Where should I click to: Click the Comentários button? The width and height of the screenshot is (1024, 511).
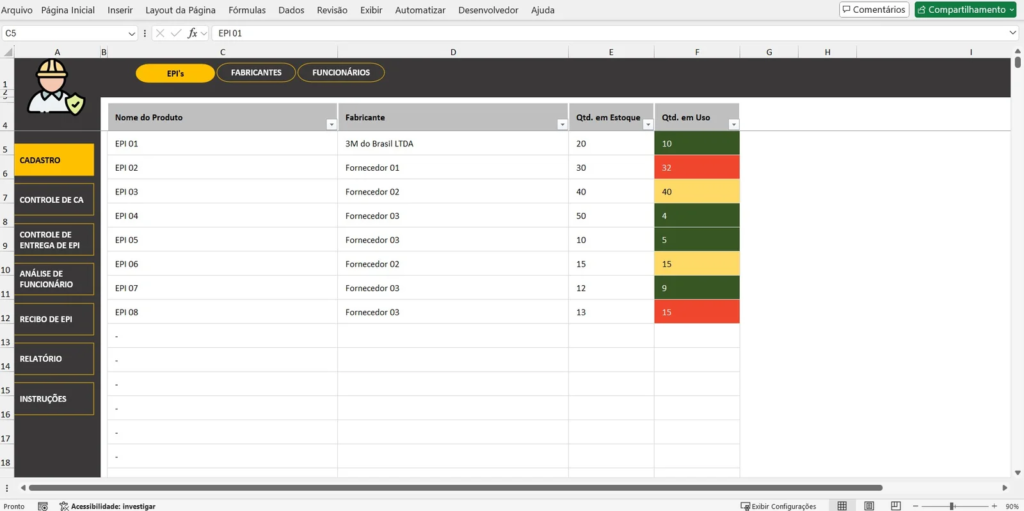point(874,10)
